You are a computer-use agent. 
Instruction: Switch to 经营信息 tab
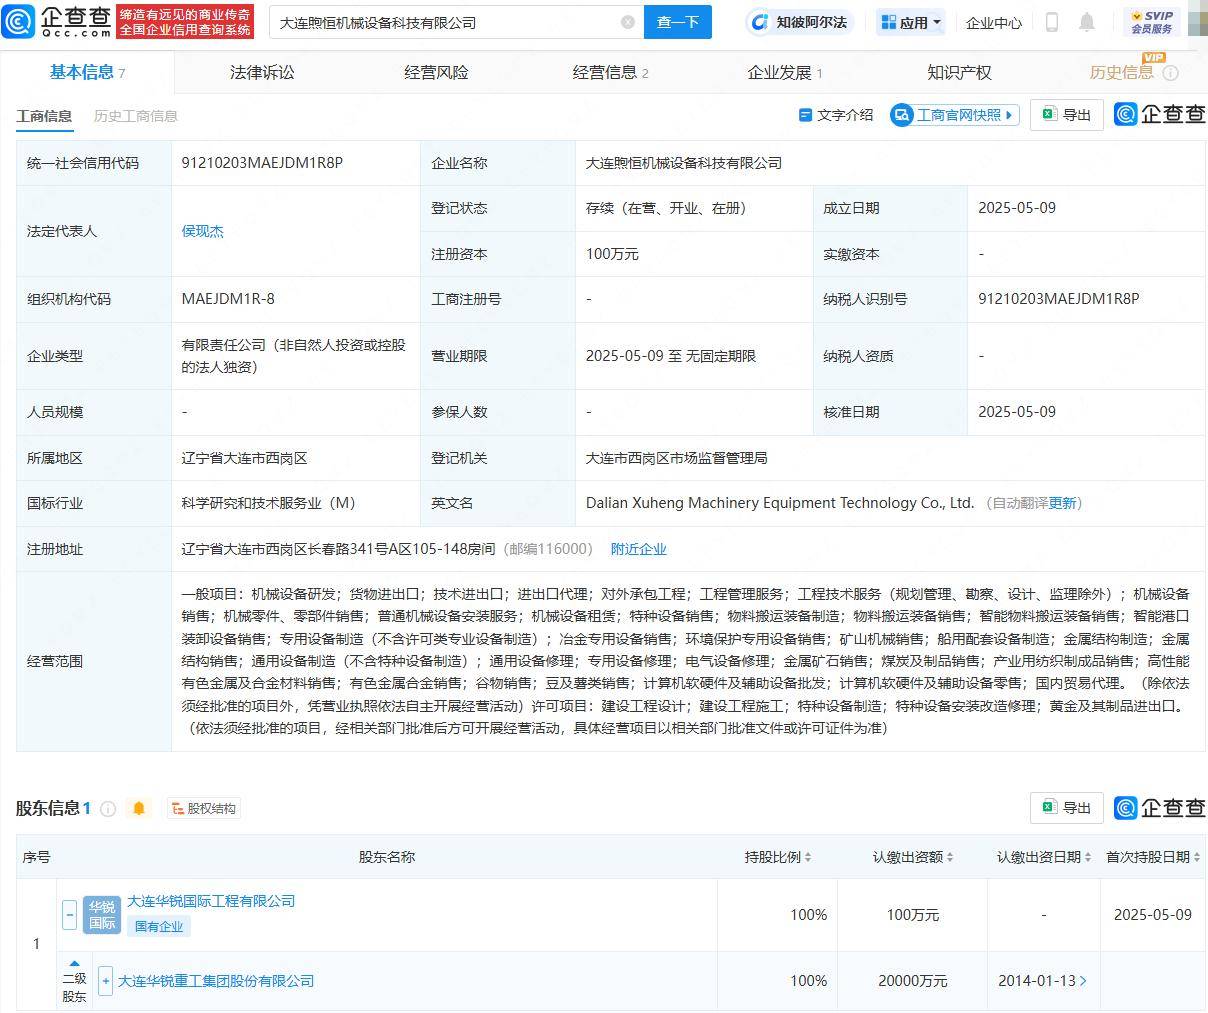610,72
